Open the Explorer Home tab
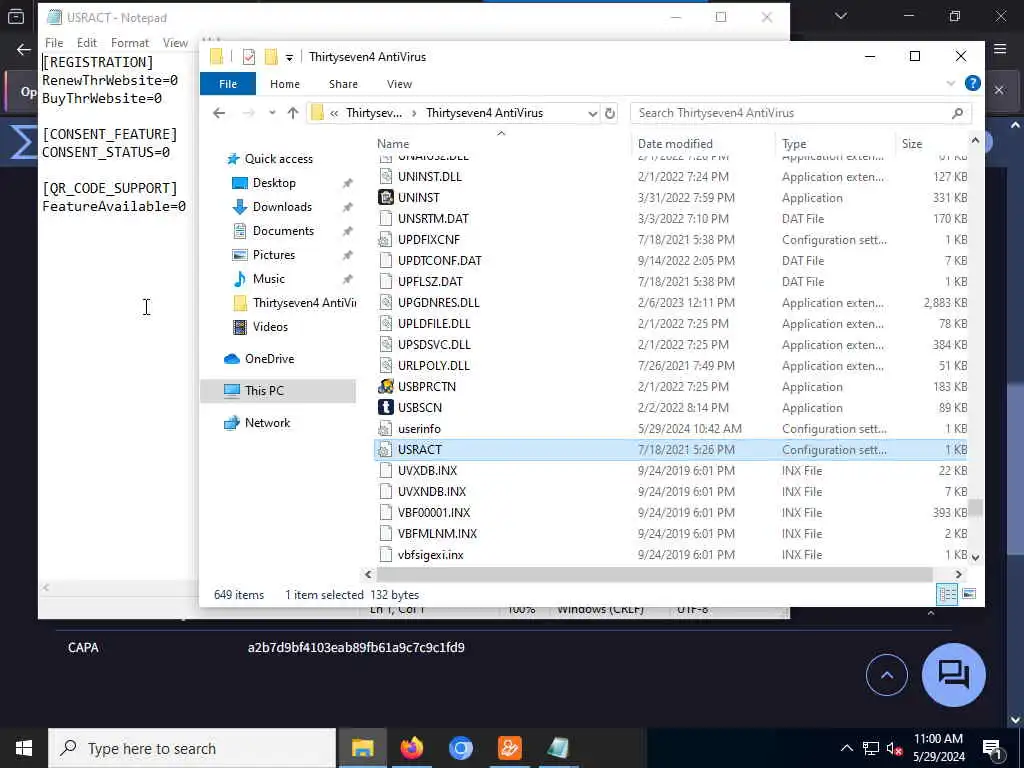1024x768 pixels. (x=285, y=84)
